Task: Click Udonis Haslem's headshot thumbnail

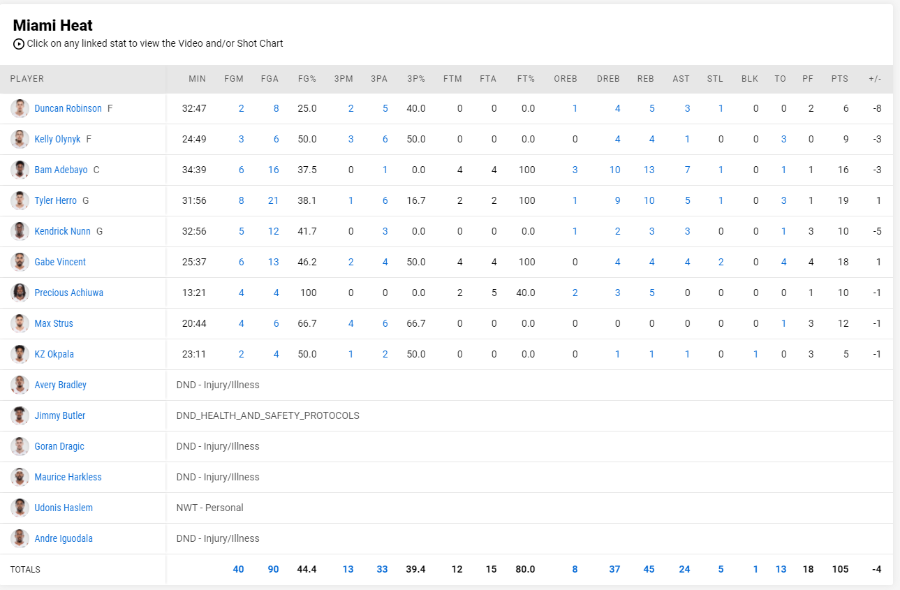Action: pos(20,507)
